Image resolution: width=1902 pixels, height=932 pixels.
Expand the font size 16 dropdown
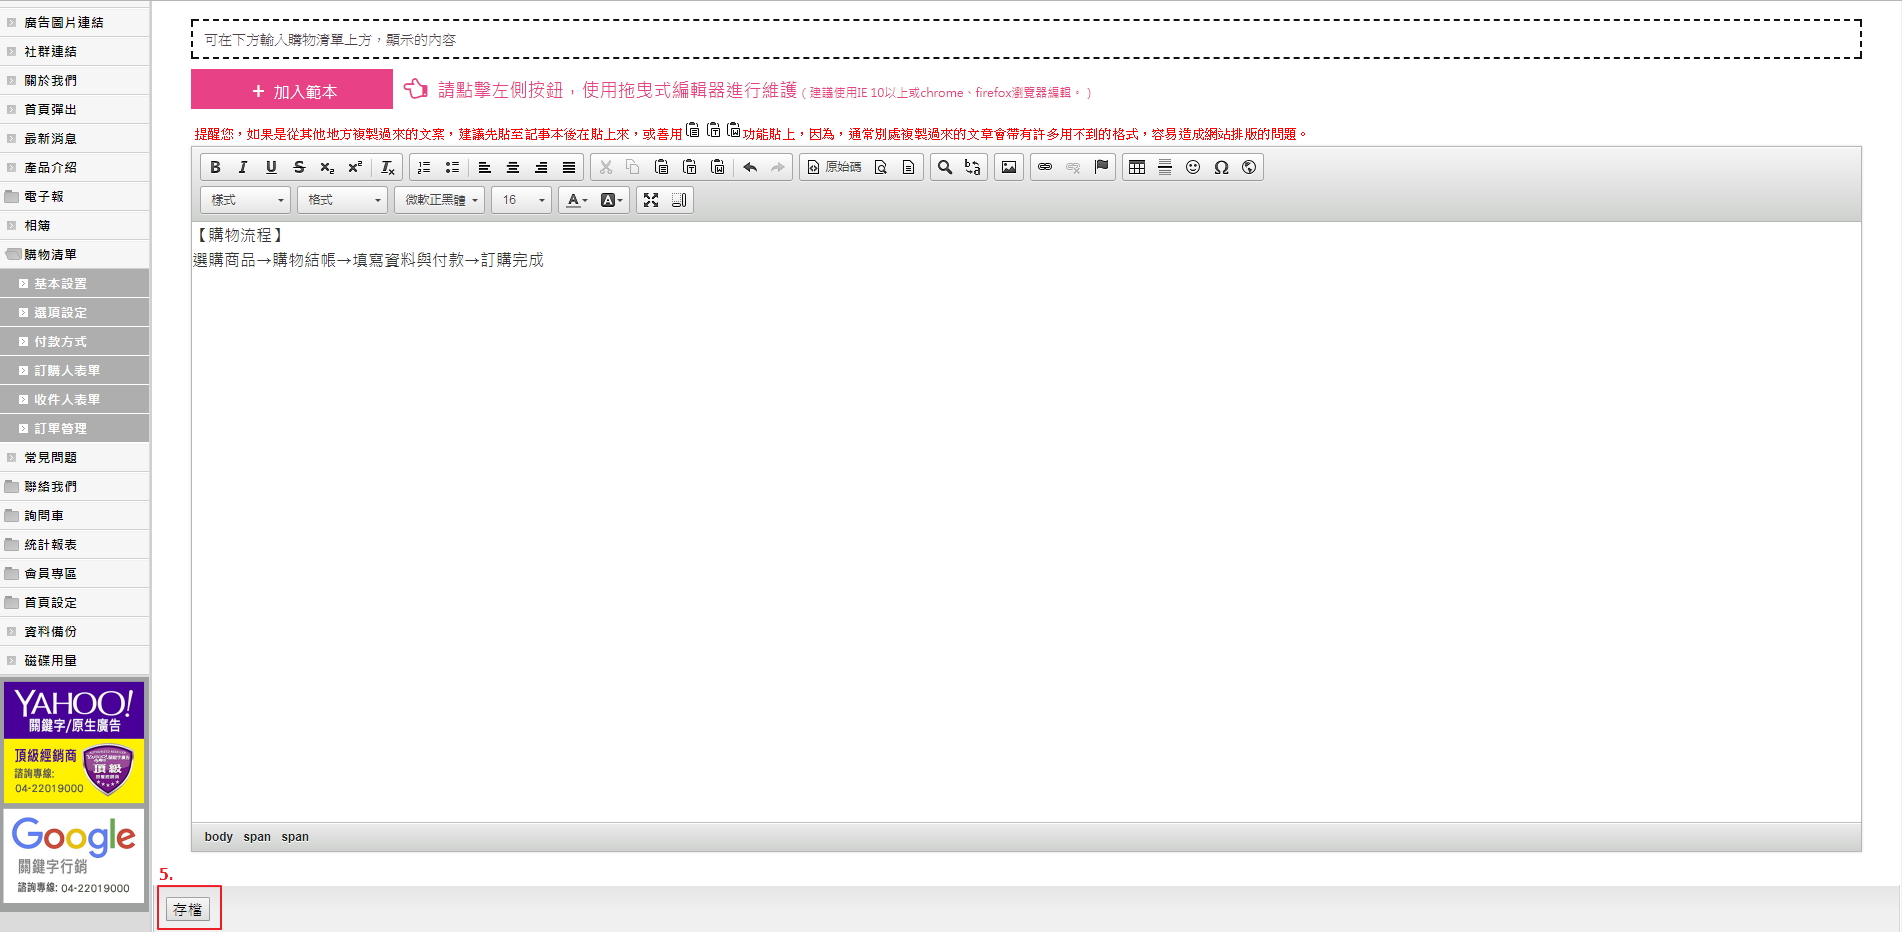(x=522, y=200)
